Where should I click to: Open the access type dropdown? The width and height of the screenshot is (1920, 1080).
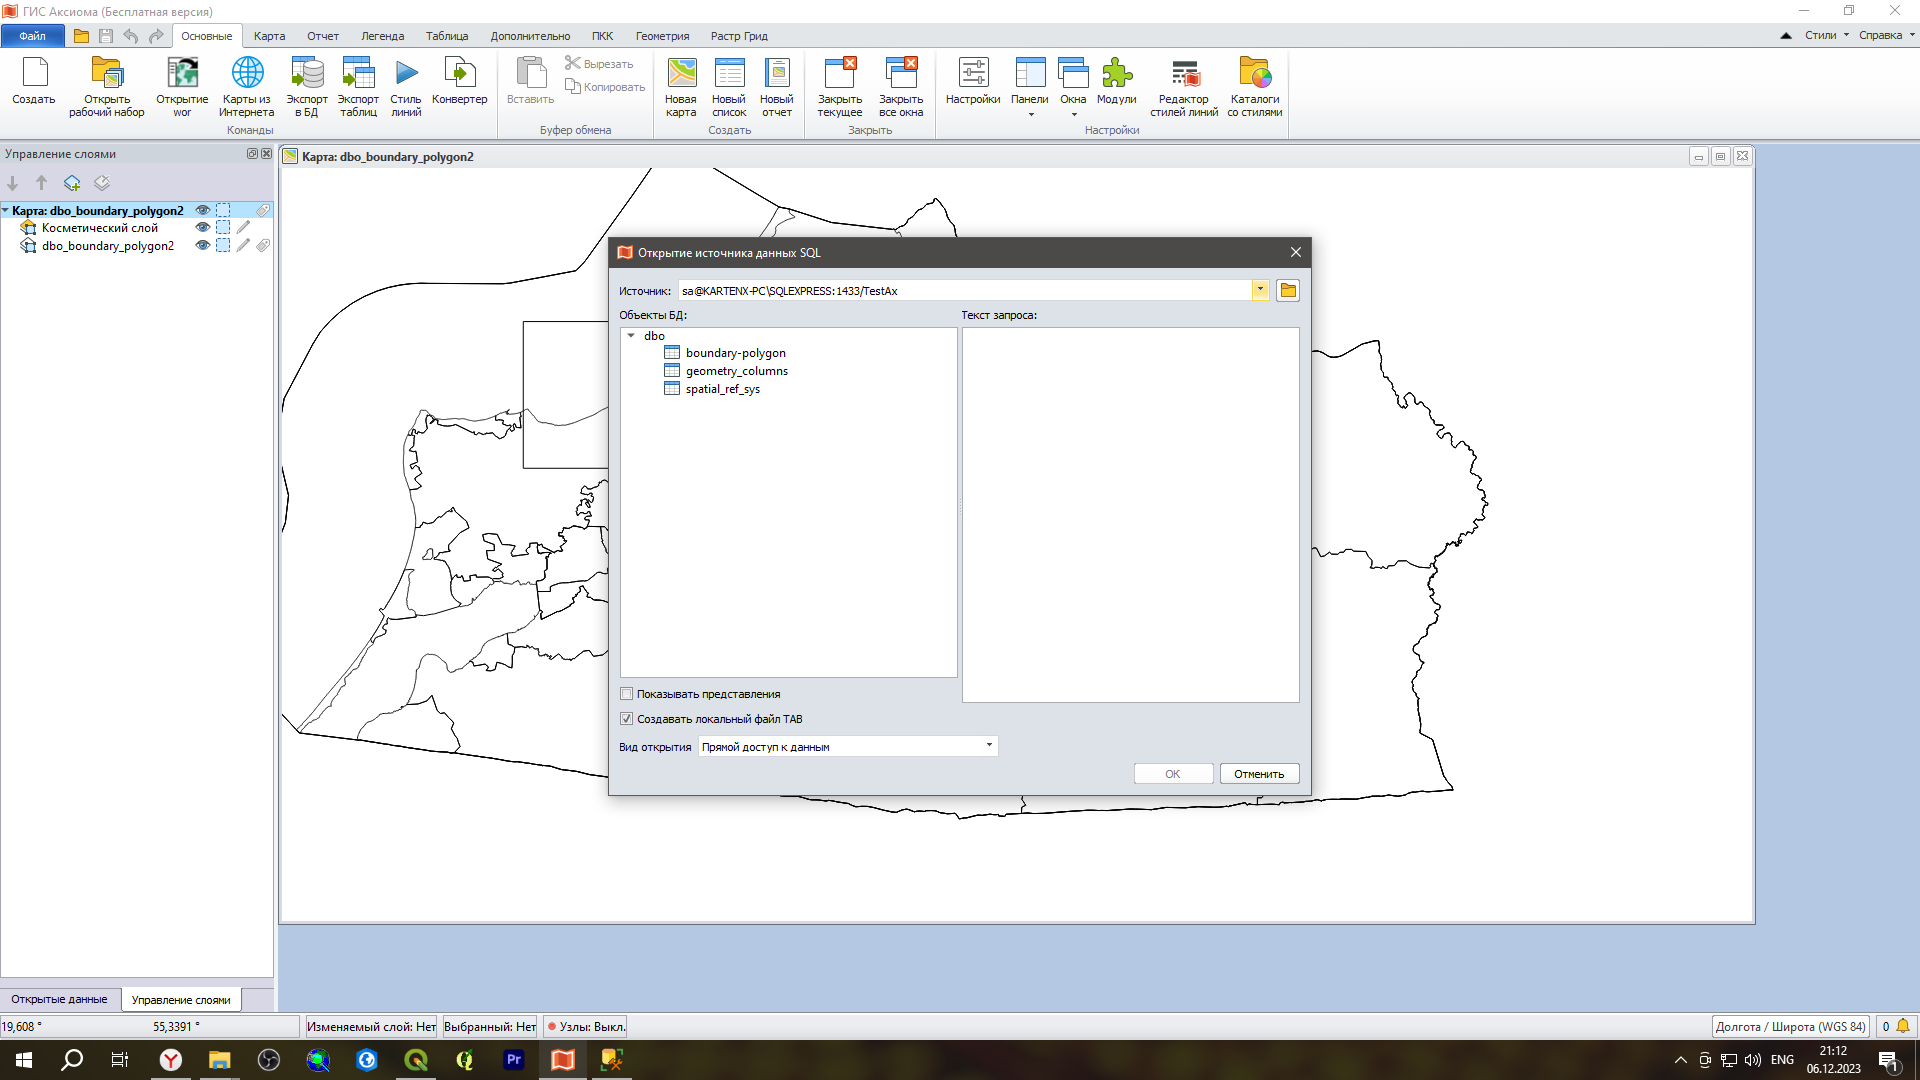click(x=989, y=746)
